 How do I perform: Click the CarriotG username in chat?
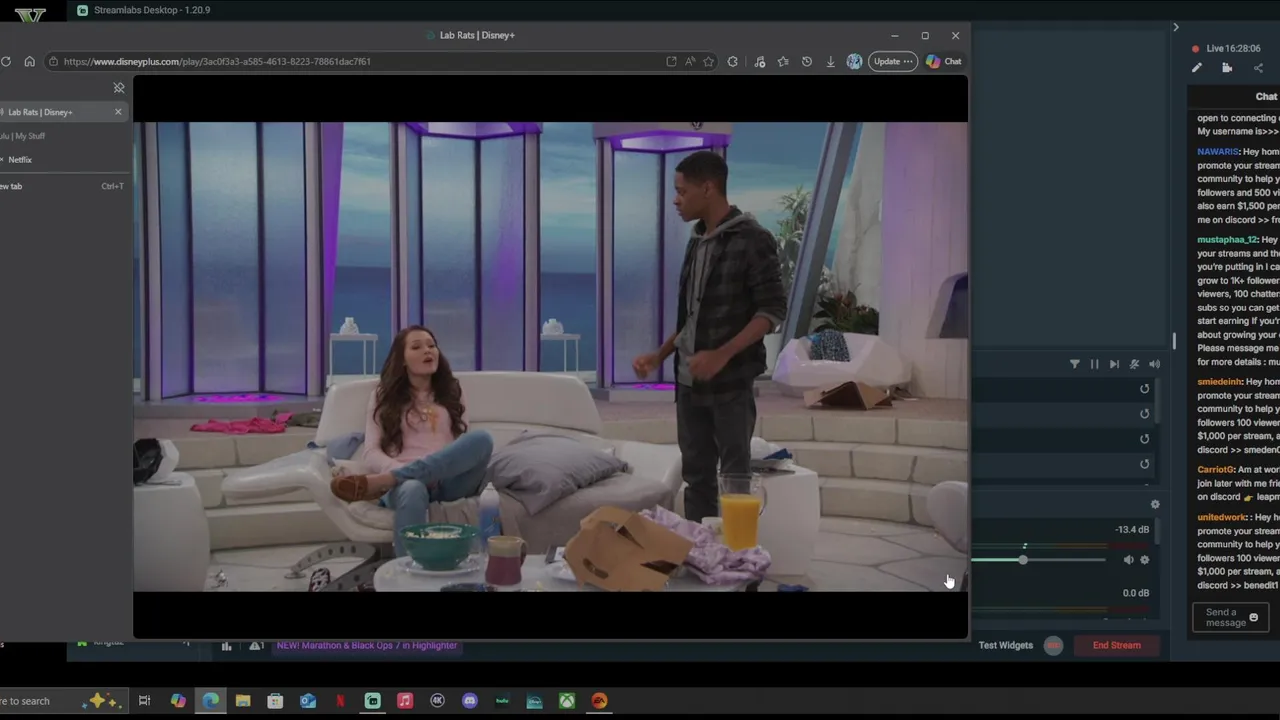(x=1216, y=469)
